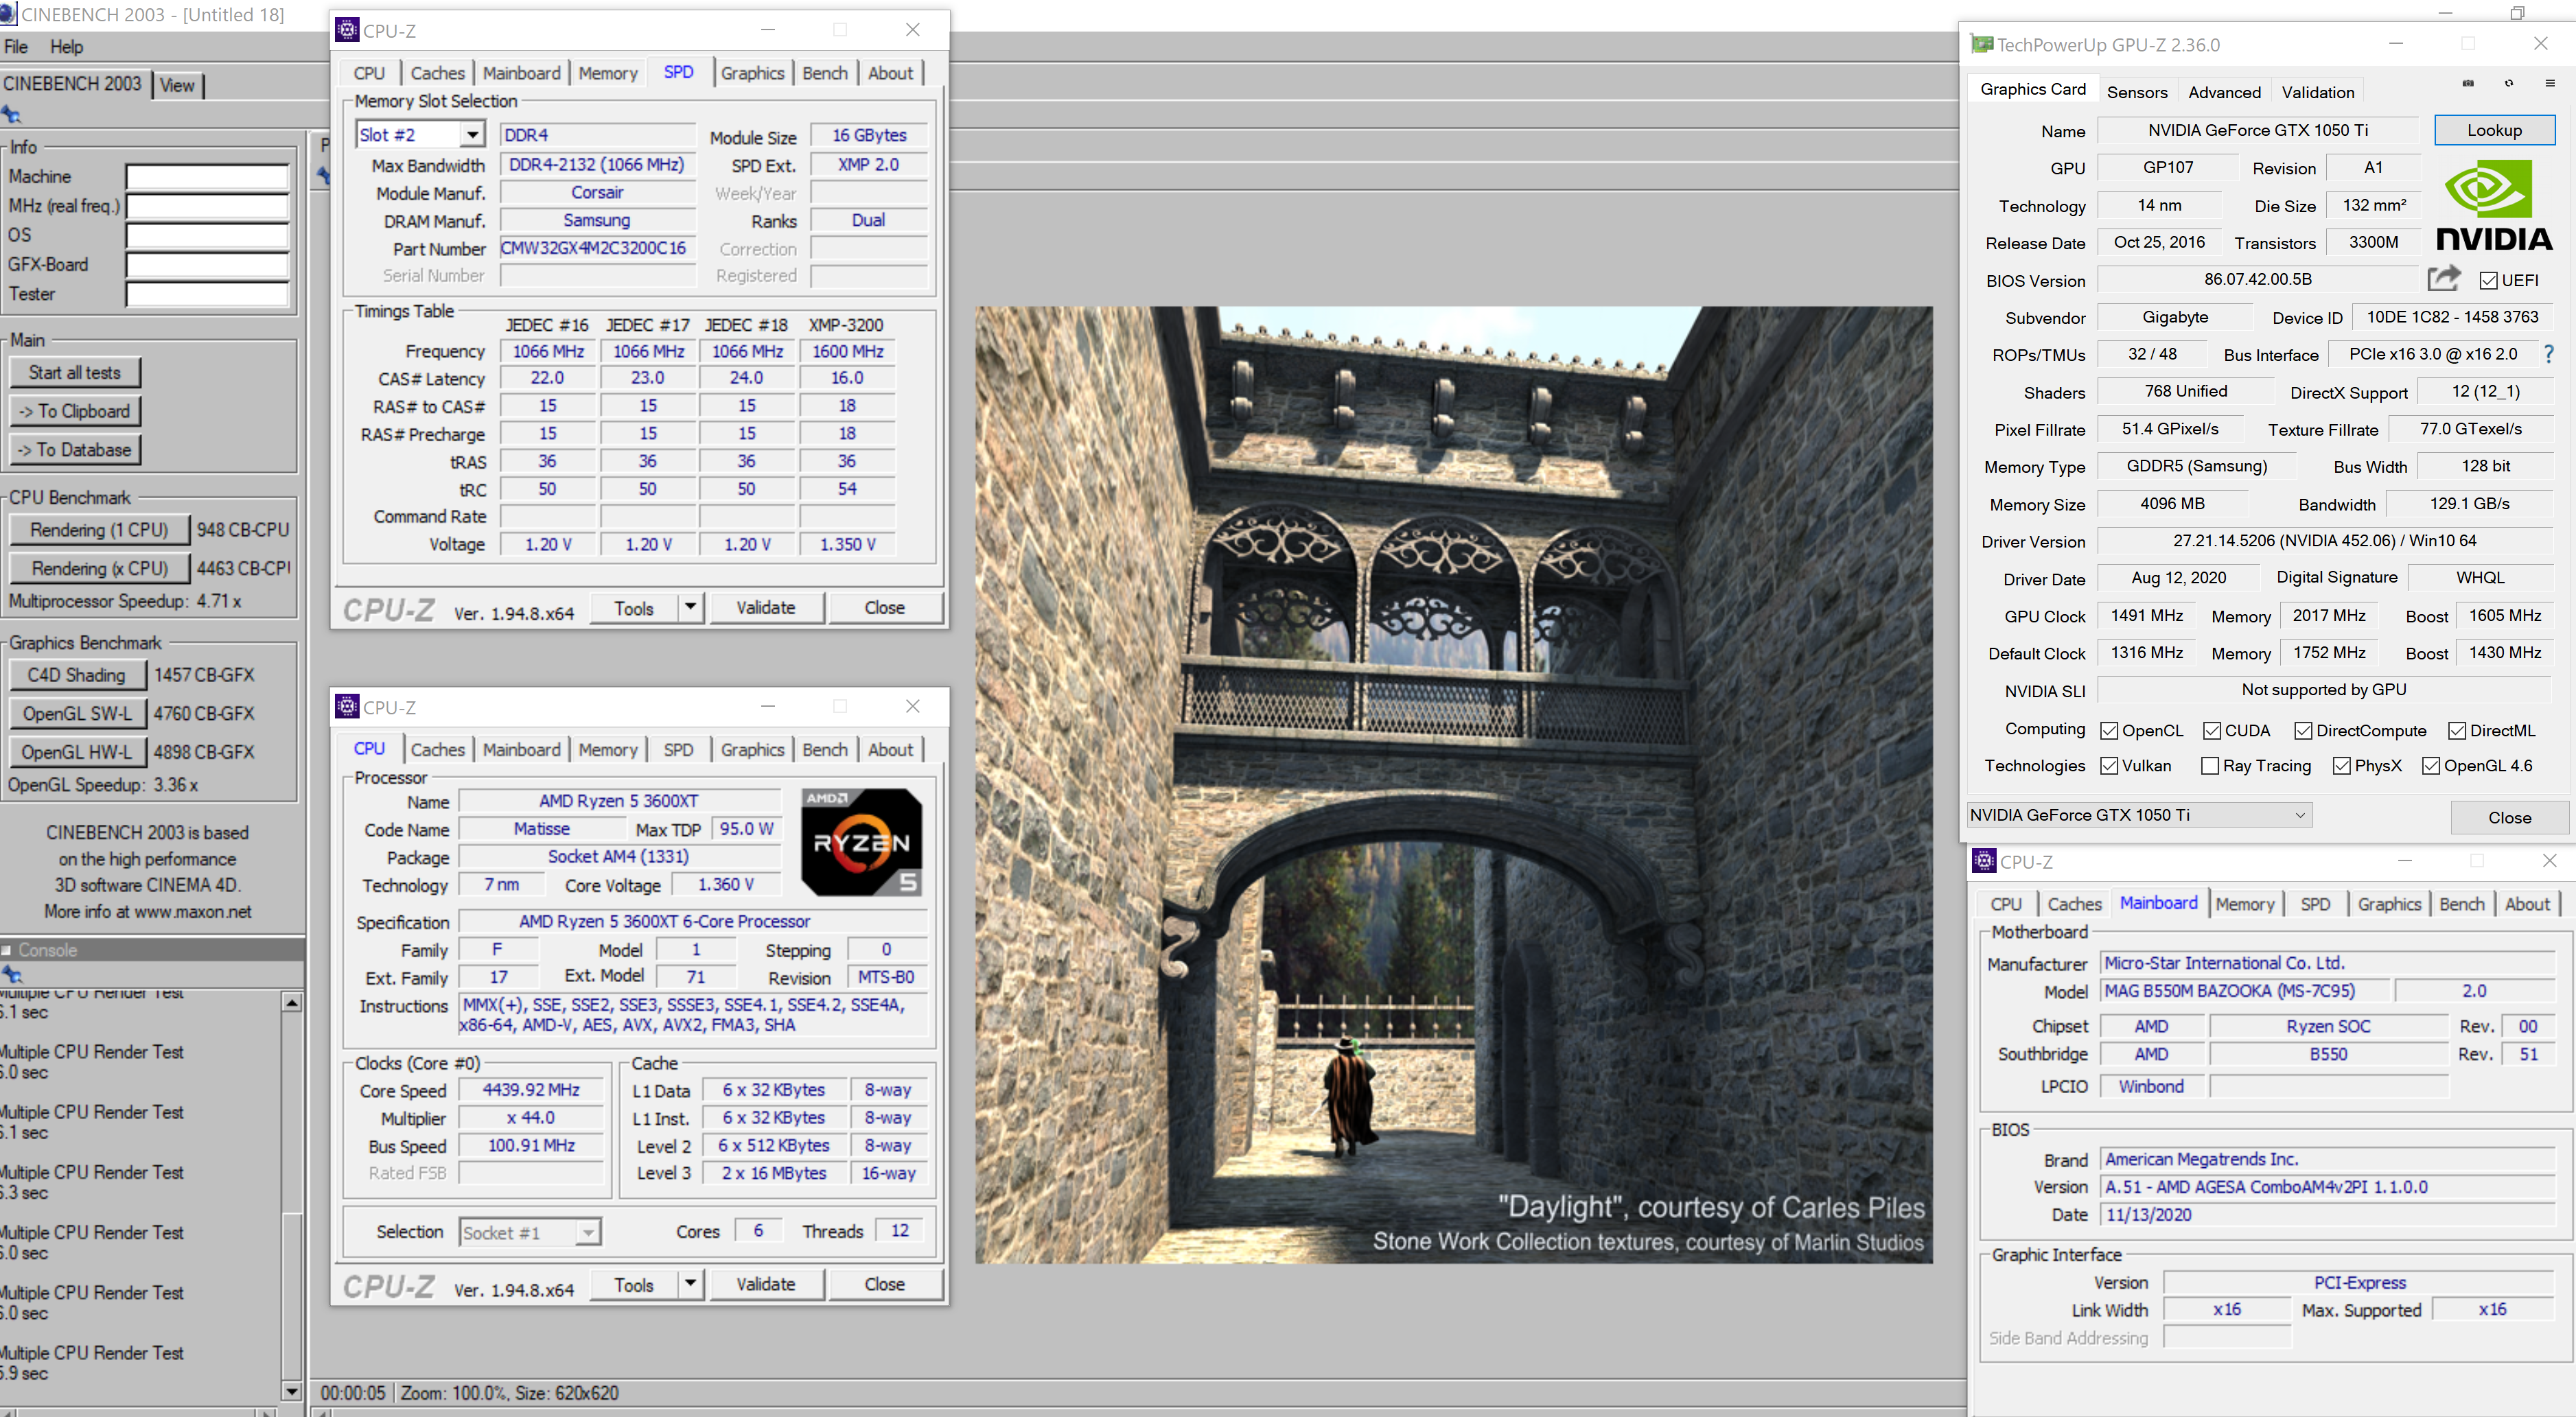
Task: Click the To Clipboard button
Action: tap(75, 411)
